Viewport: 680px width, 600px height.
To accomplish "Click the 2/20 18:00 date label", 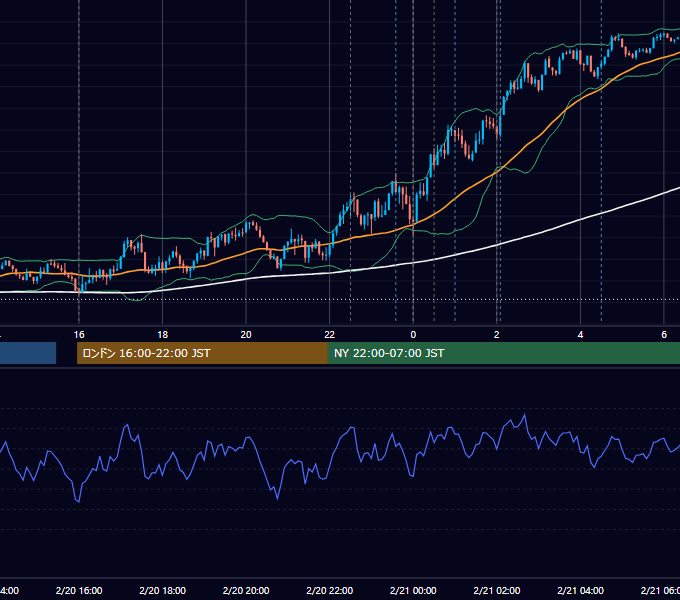I will (x=163, y=590).
